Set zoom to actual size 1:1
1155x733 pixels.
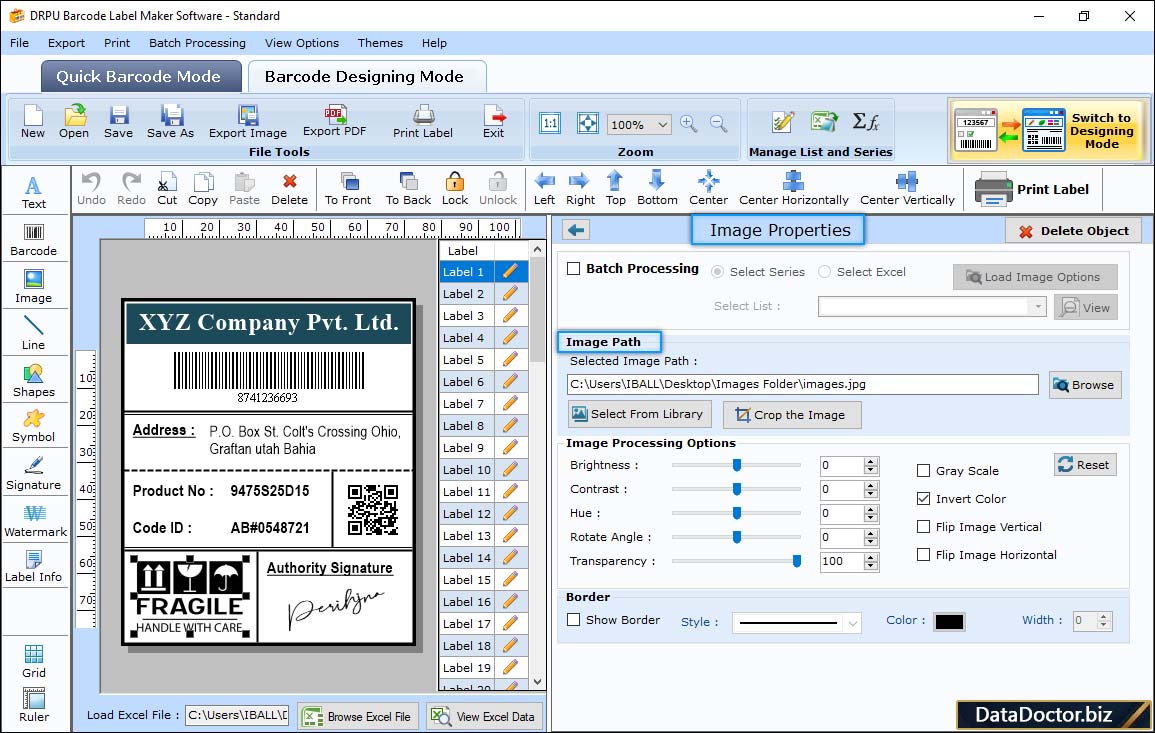pyautogui.click(x=550, y=124)
